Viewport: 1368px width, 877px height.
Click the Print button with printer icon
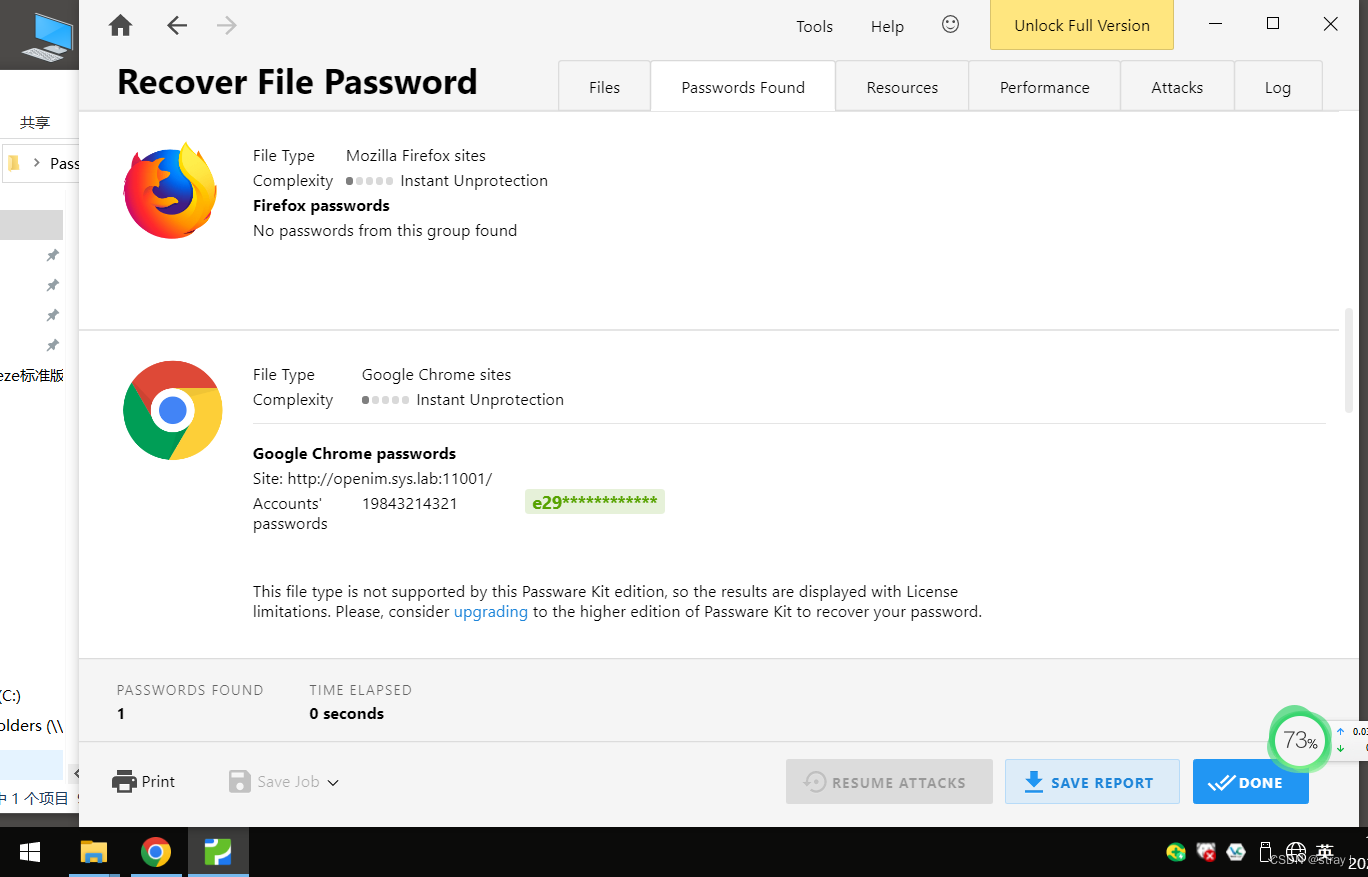pyautogui.click(x=144, y=782)
